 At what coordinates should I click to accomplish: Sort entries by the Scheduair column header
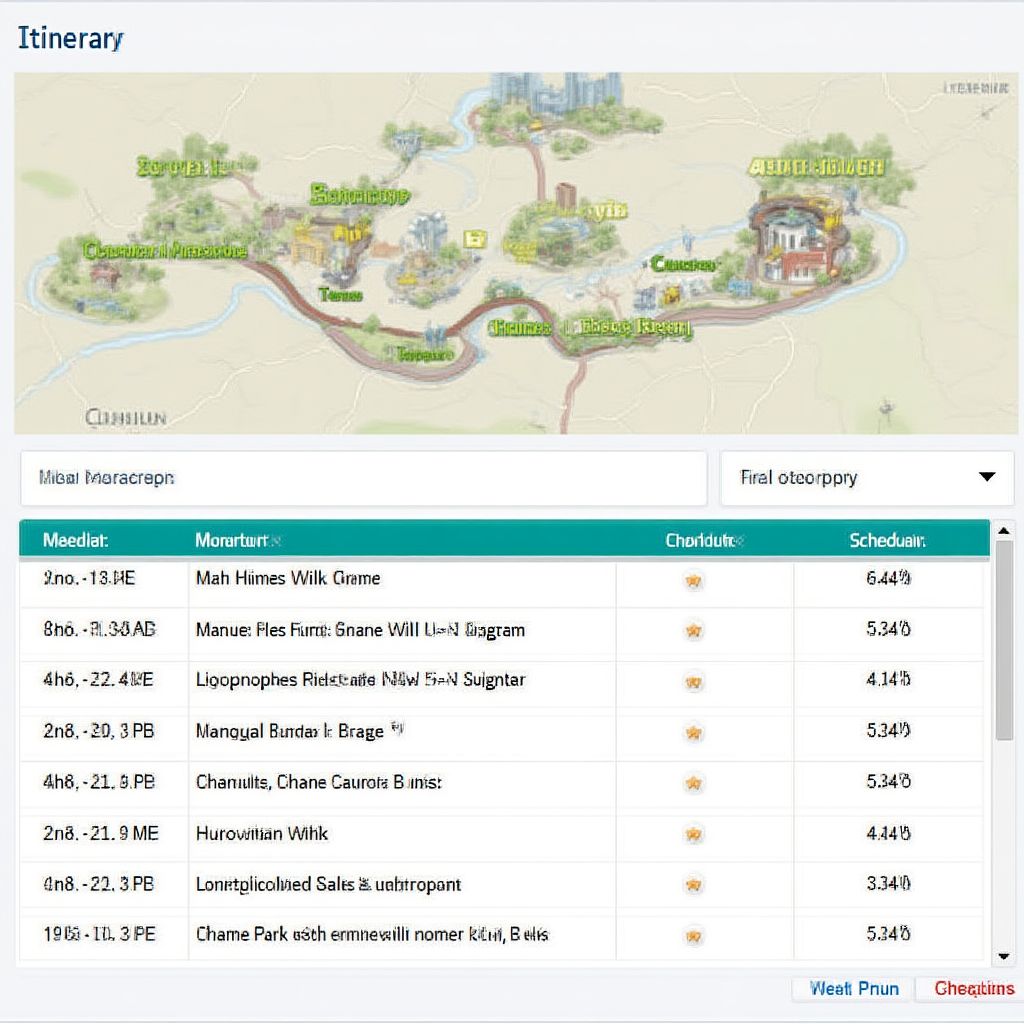click(x=888, y=539)
